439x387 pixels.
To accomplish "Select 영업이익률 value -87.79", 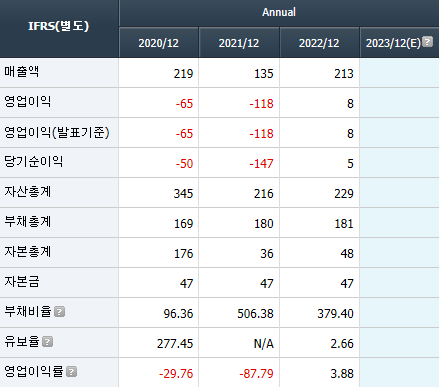I will click(x=256, y=374).
